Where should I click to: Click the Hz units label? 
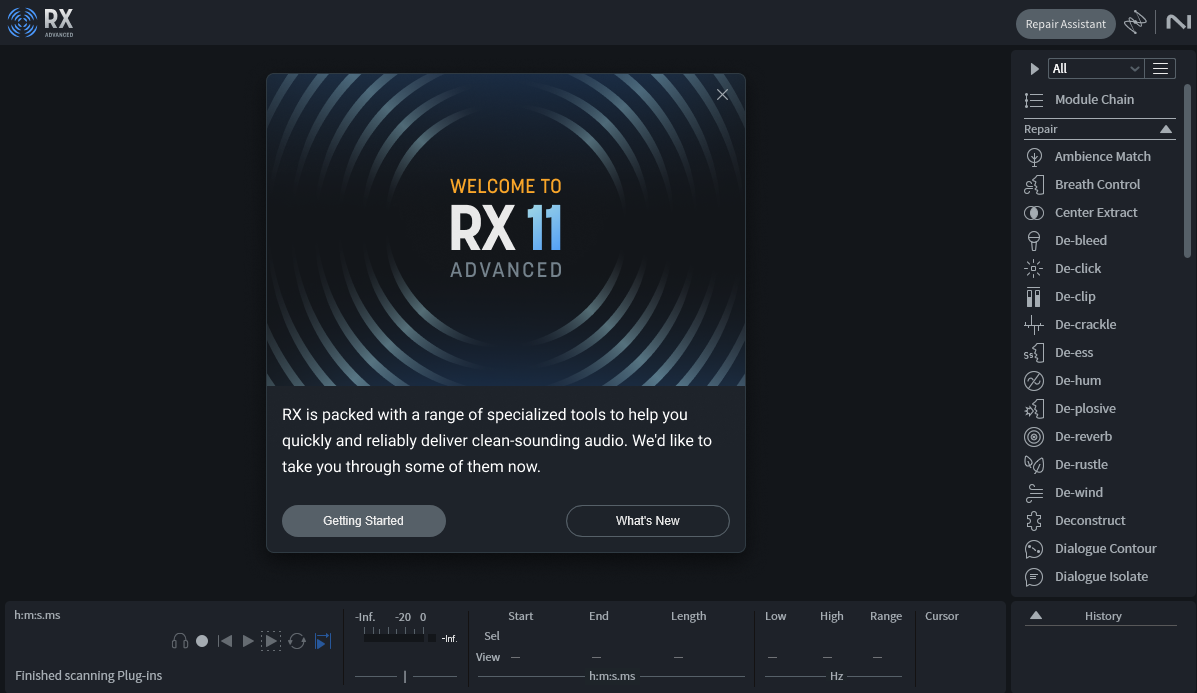pyautogui.click(x=837, y=676)
